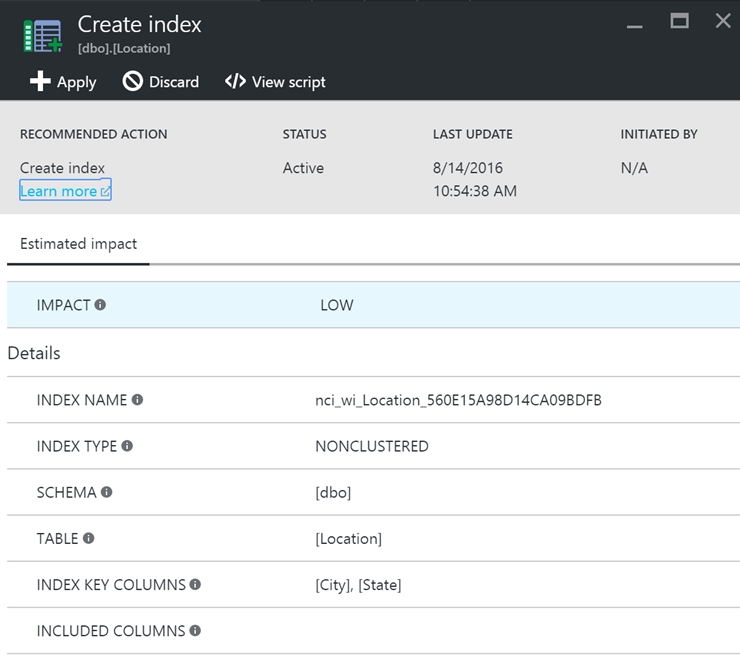Click the [dbo].[Location] subtitle

click(x=124, y=48)
